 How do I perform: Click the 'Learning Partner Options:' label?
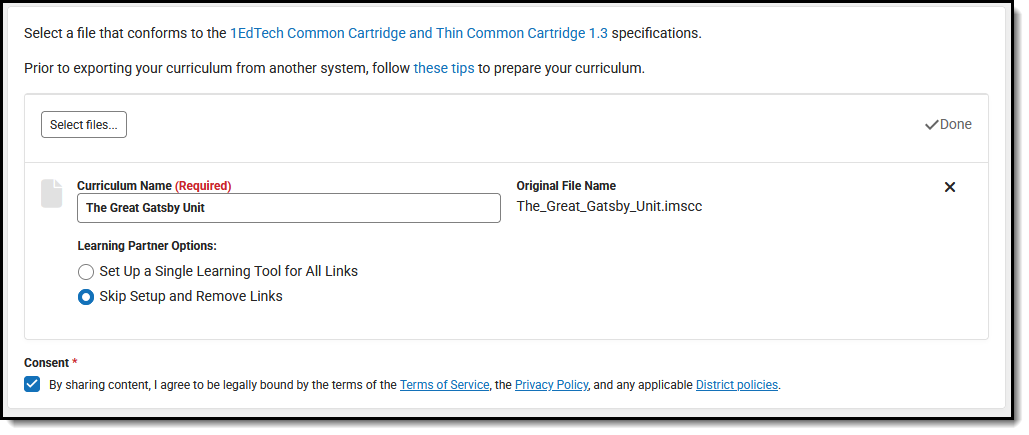click(x=147, y=245)
